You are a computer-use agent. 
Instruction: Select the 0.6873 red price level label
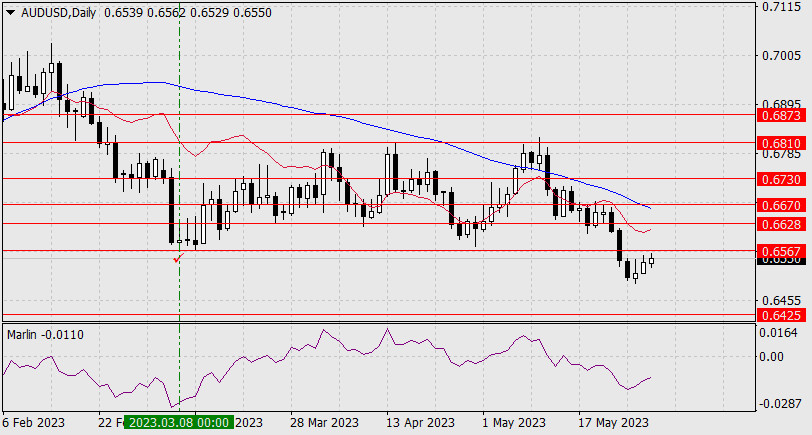(781, 115)
